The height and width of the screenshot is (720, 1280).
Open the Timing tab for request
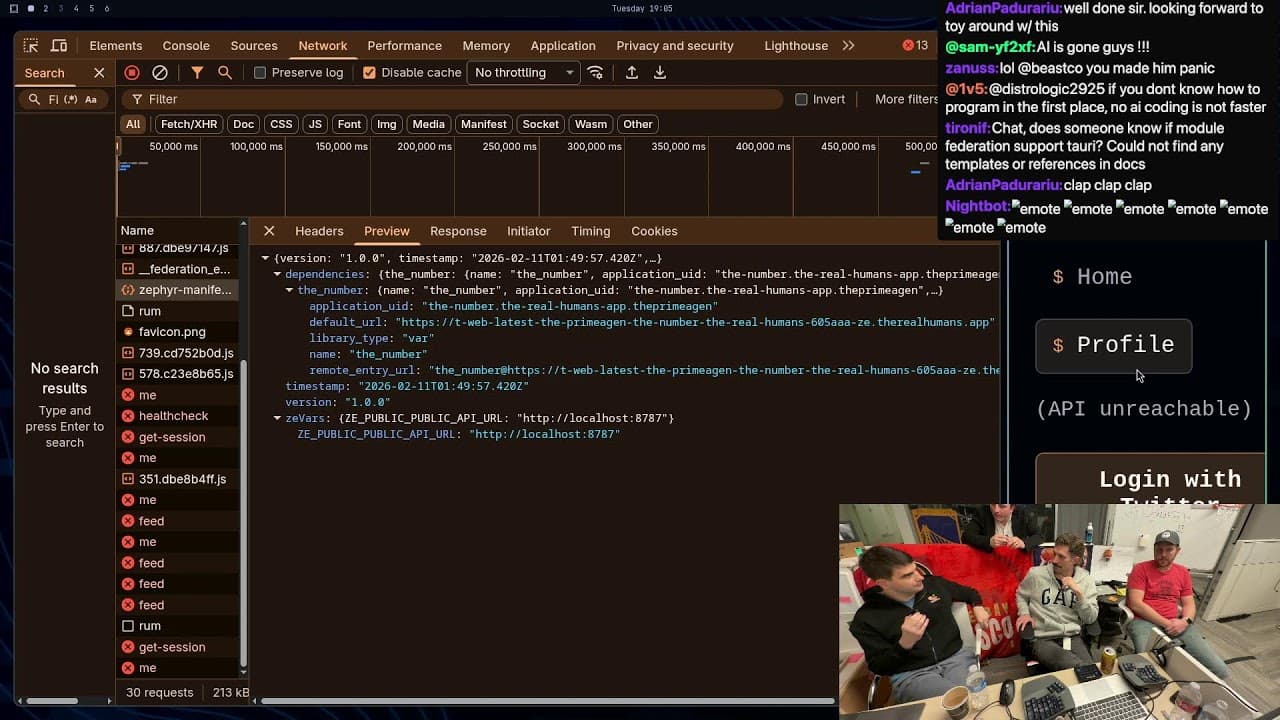coord(590,231)
